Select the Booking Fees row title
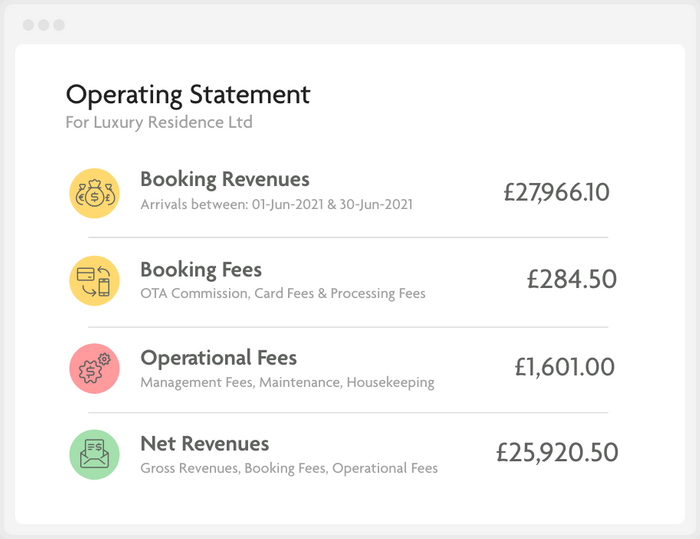700x539 pixels. point(200,269)
